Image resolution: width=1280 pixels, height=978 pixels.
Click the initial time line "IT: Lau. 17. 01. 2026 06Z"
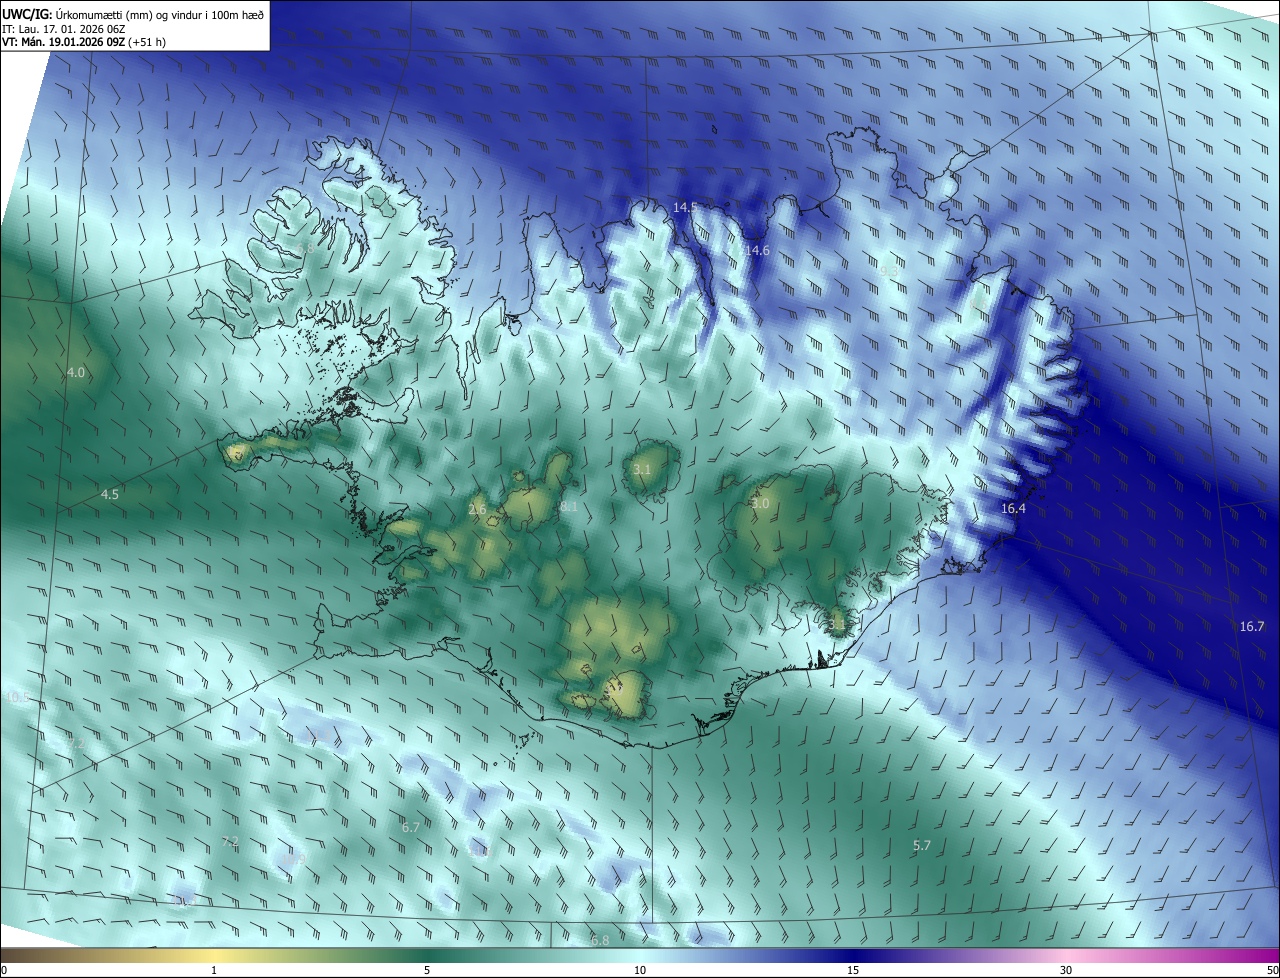click(x=63, y=28)
